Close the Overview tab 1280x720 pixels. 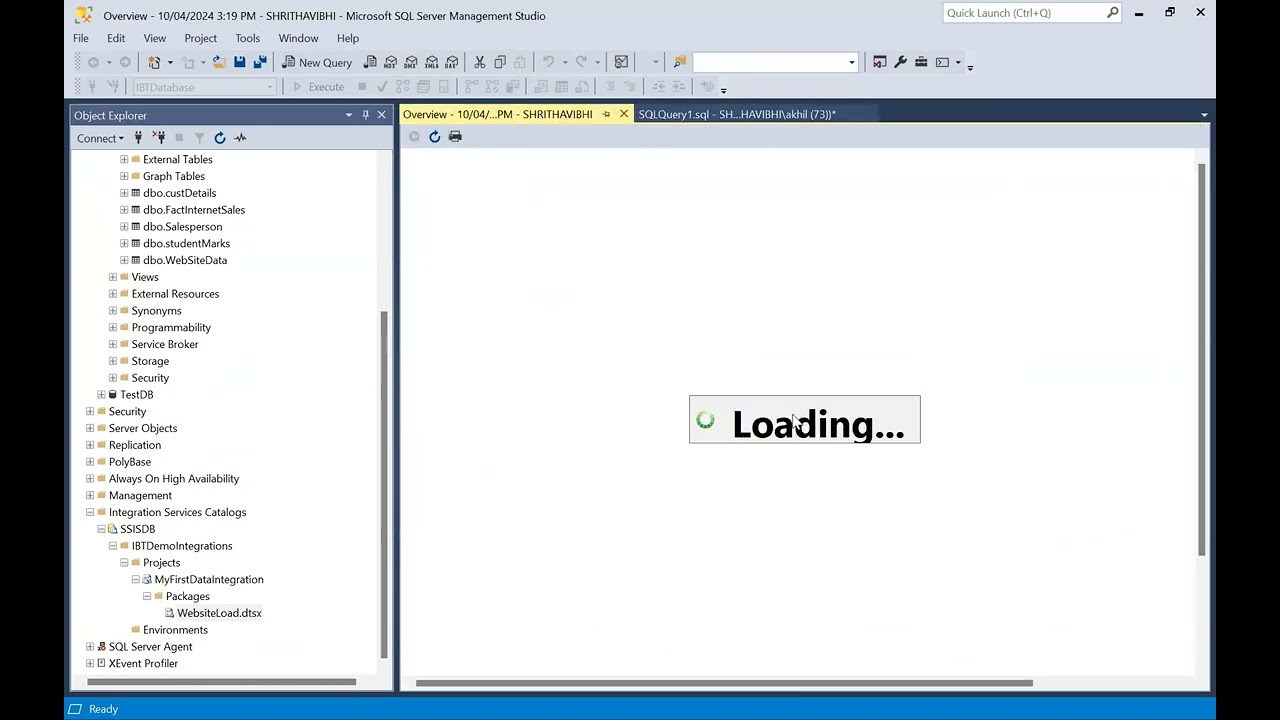(624, 114)
